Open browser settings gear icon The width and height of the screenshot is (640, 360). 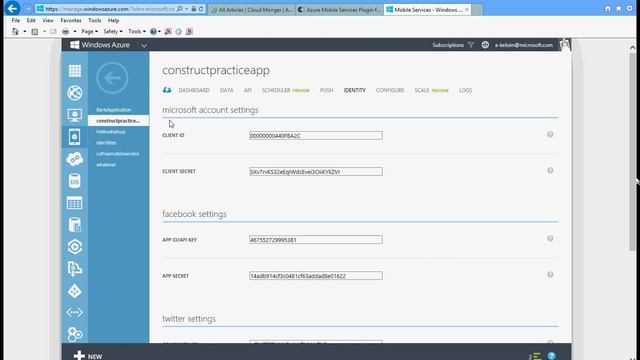pos(629,9)
